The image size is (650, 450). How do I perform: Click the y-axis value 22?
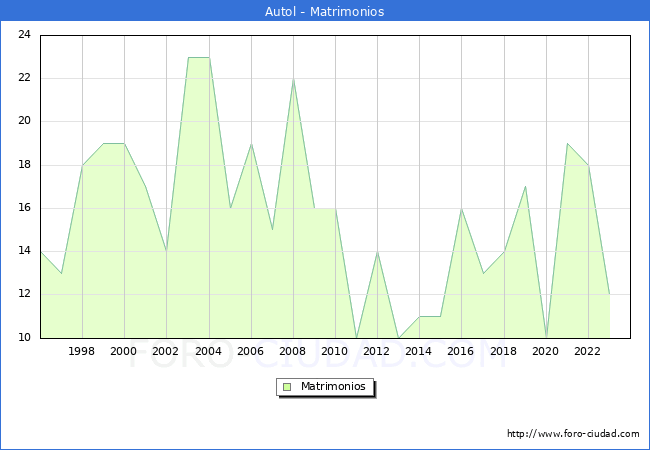coord(25,78)
